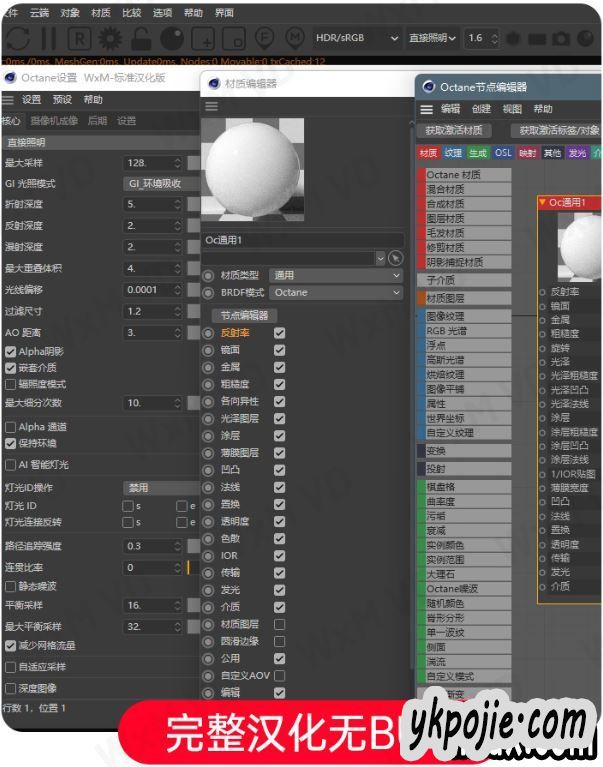Switch to the 摄像机成像 tab

click(53, 121)
